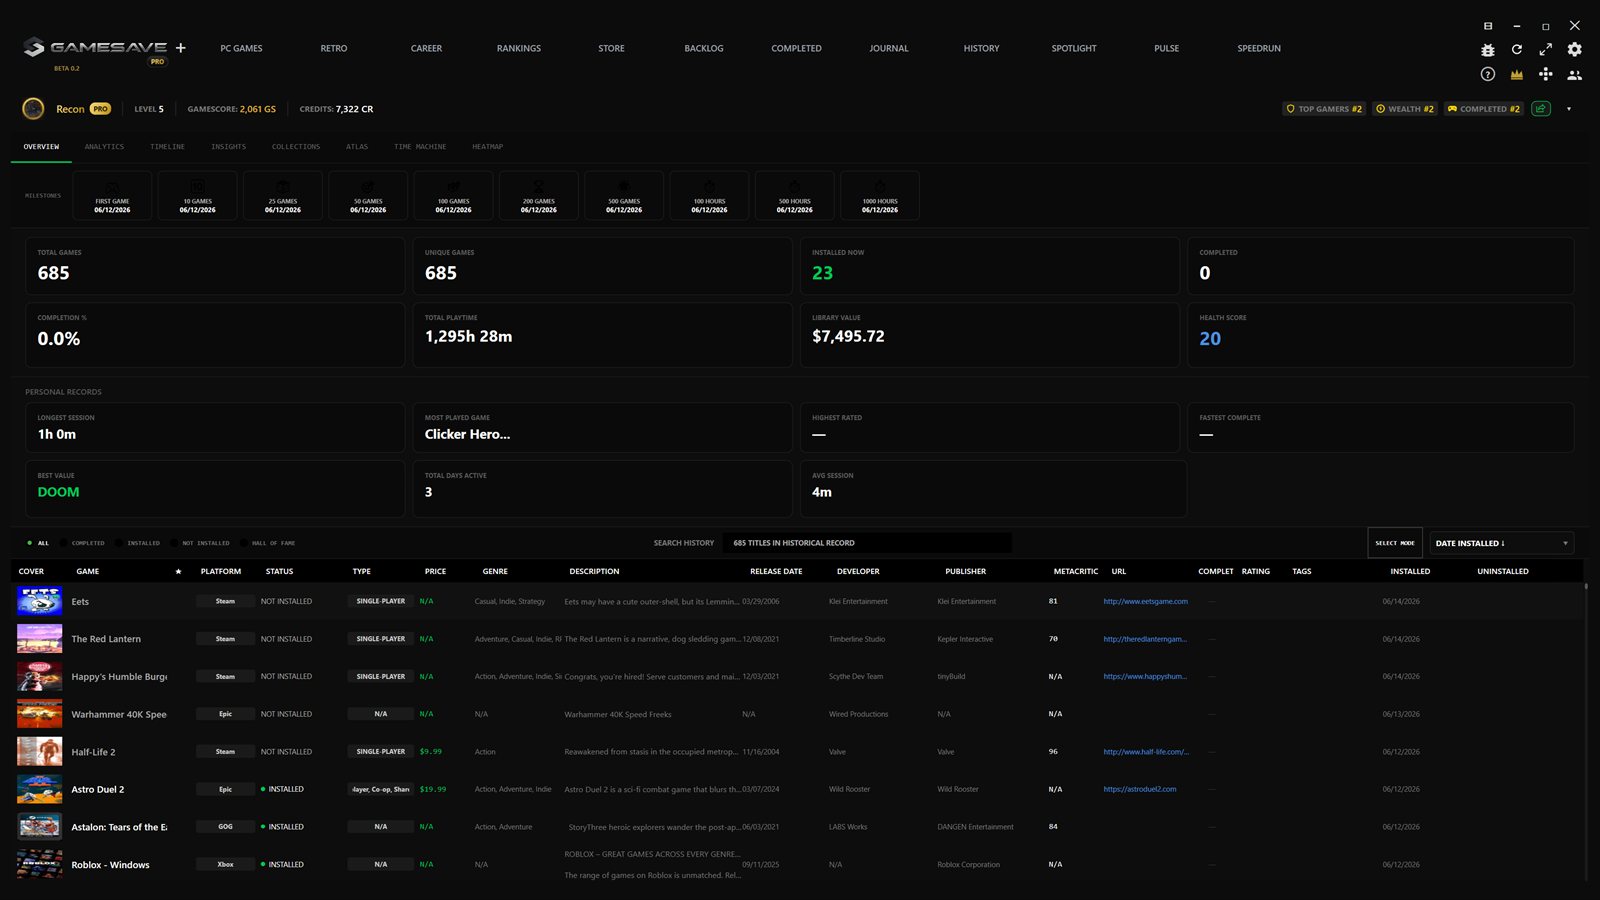Open the half-life.com link
The height and width of the screenshot is (900, 1600).
pos(1145,752)
